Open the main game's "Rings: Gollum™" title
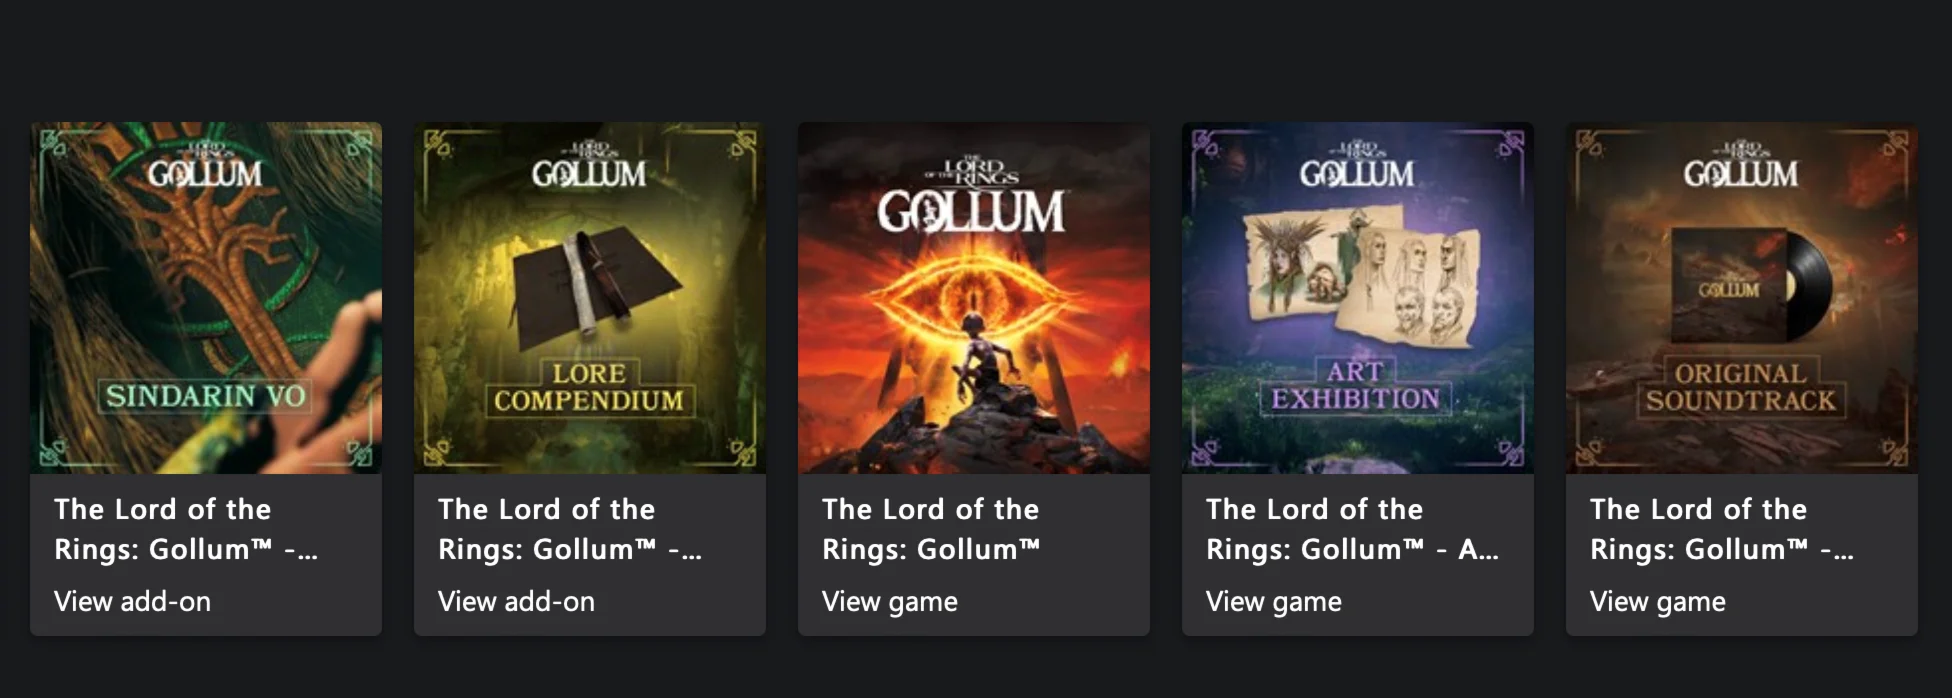 pos(930,549)
